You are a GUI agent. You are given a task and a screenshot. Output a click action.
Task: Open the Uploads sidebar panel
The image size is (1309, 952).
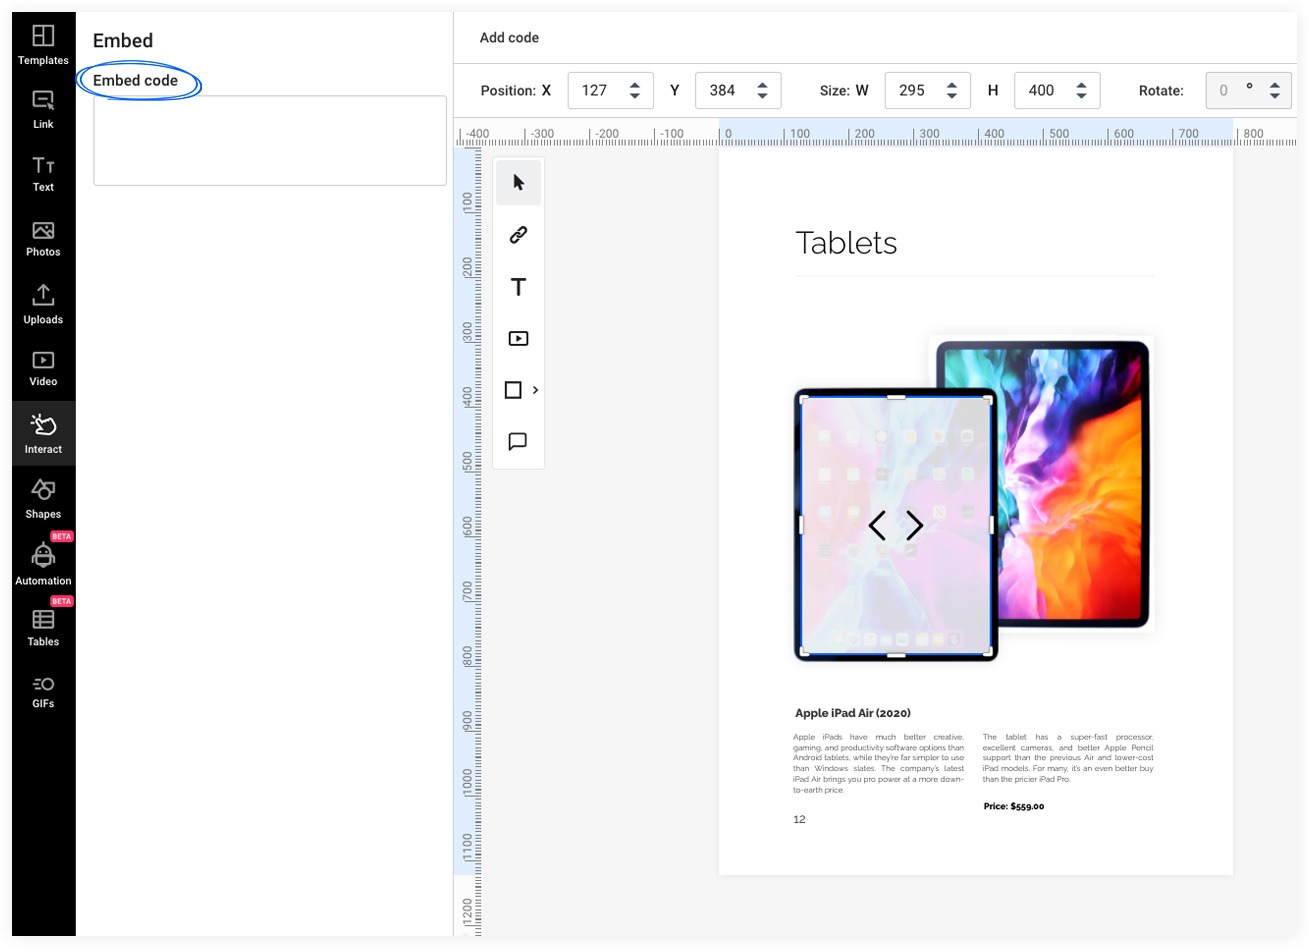[43, 304]
